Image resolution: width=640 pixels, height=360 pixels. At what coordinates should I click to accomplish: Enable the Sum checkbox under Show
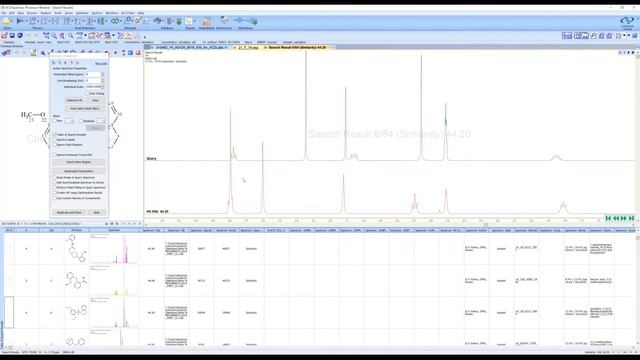tap(55, 121)
